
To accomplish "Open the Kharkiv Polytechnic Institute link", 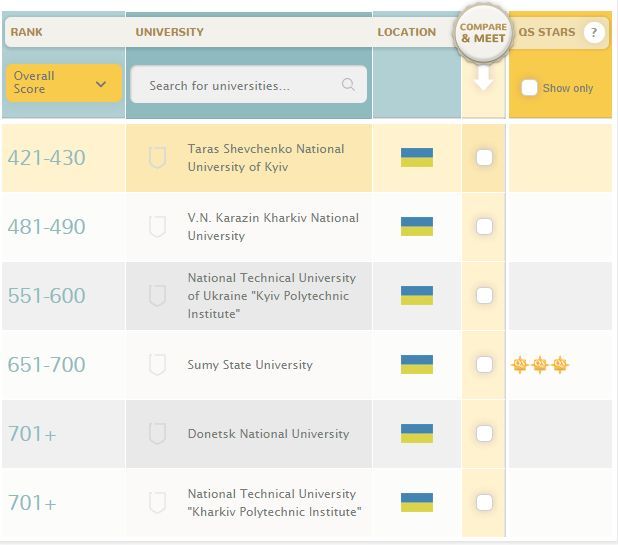I will 274,502.
